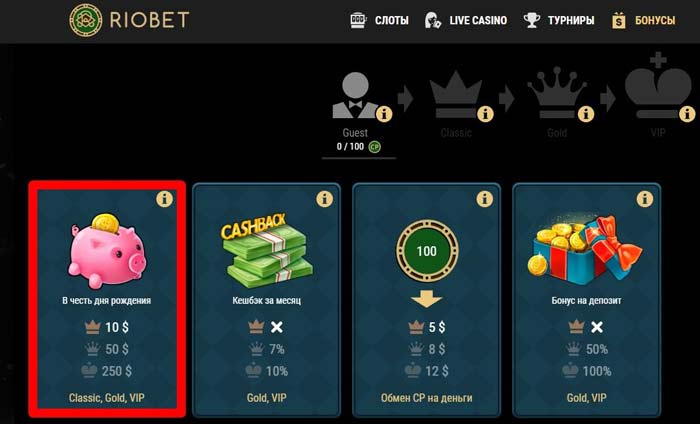Open info for Classic crown level
Image resolution: width=700 pixels, height=424 pixels.
(485, 114)
